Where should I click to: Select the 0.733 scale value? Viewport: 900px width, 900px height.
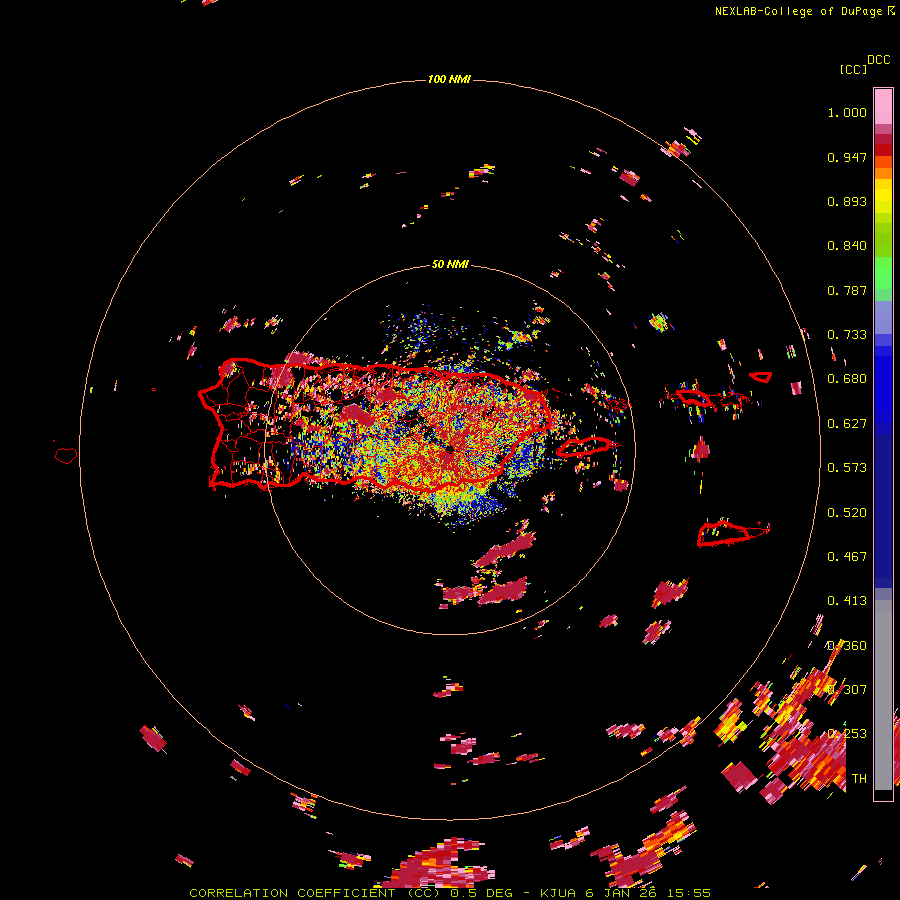point(847,335)
